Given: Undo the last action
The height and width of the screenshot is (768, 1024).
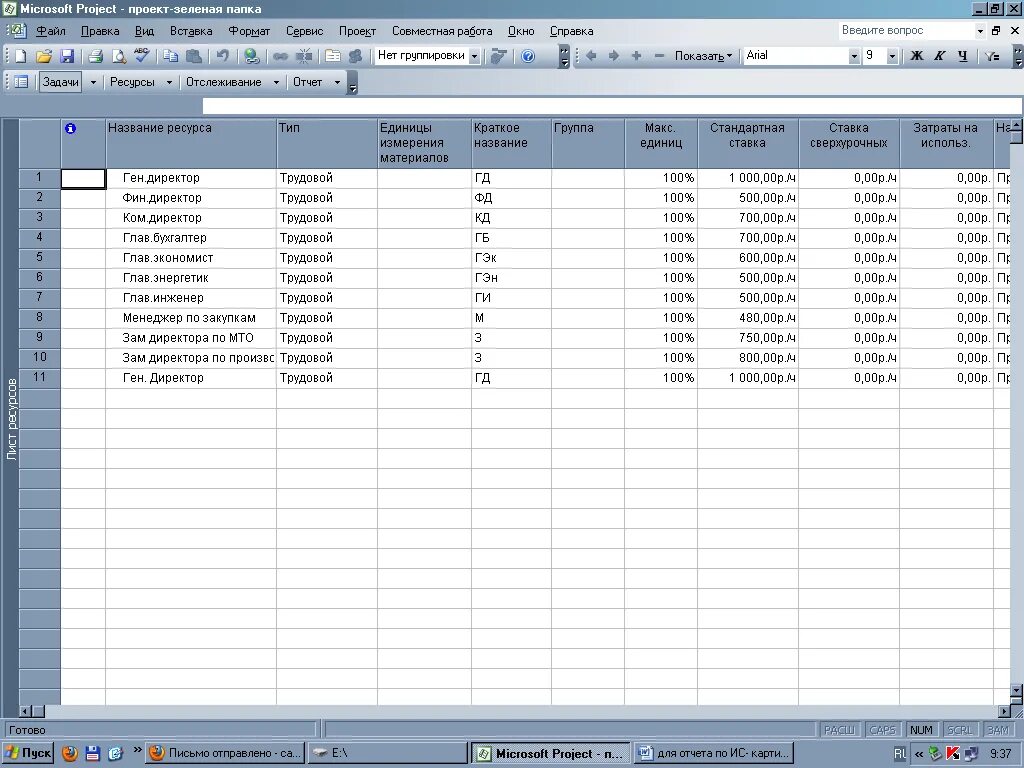Looking at the screenshot, I should (223, 56).
